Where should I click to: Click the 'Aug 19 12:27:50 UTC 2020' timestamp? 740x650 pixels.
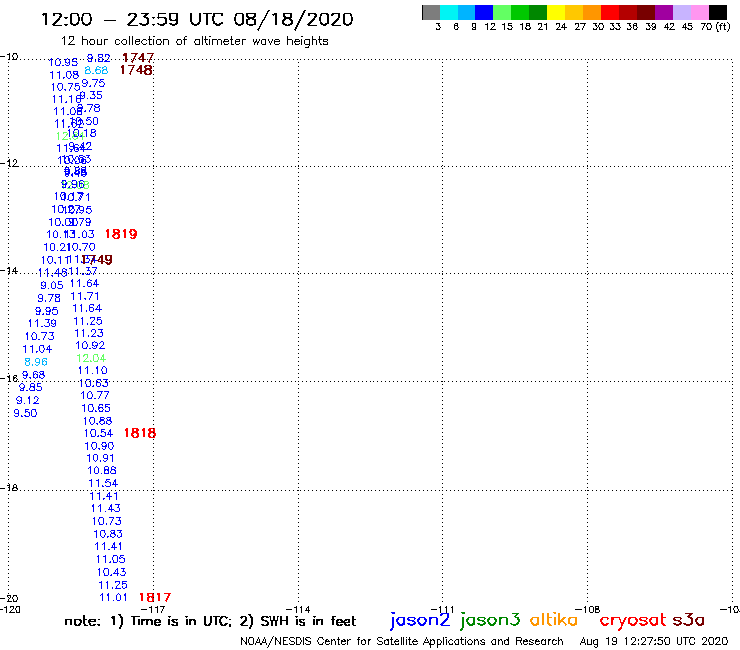[x=654, y=642]
